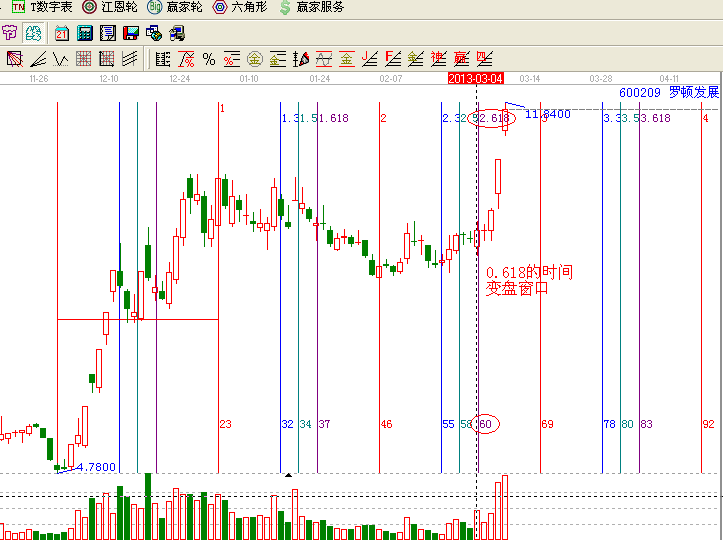This screenshot has width=723, height=540.
Task: Click 赢家服务 with dollar sign
Action: pyautogui.click(x=312, y=7)
